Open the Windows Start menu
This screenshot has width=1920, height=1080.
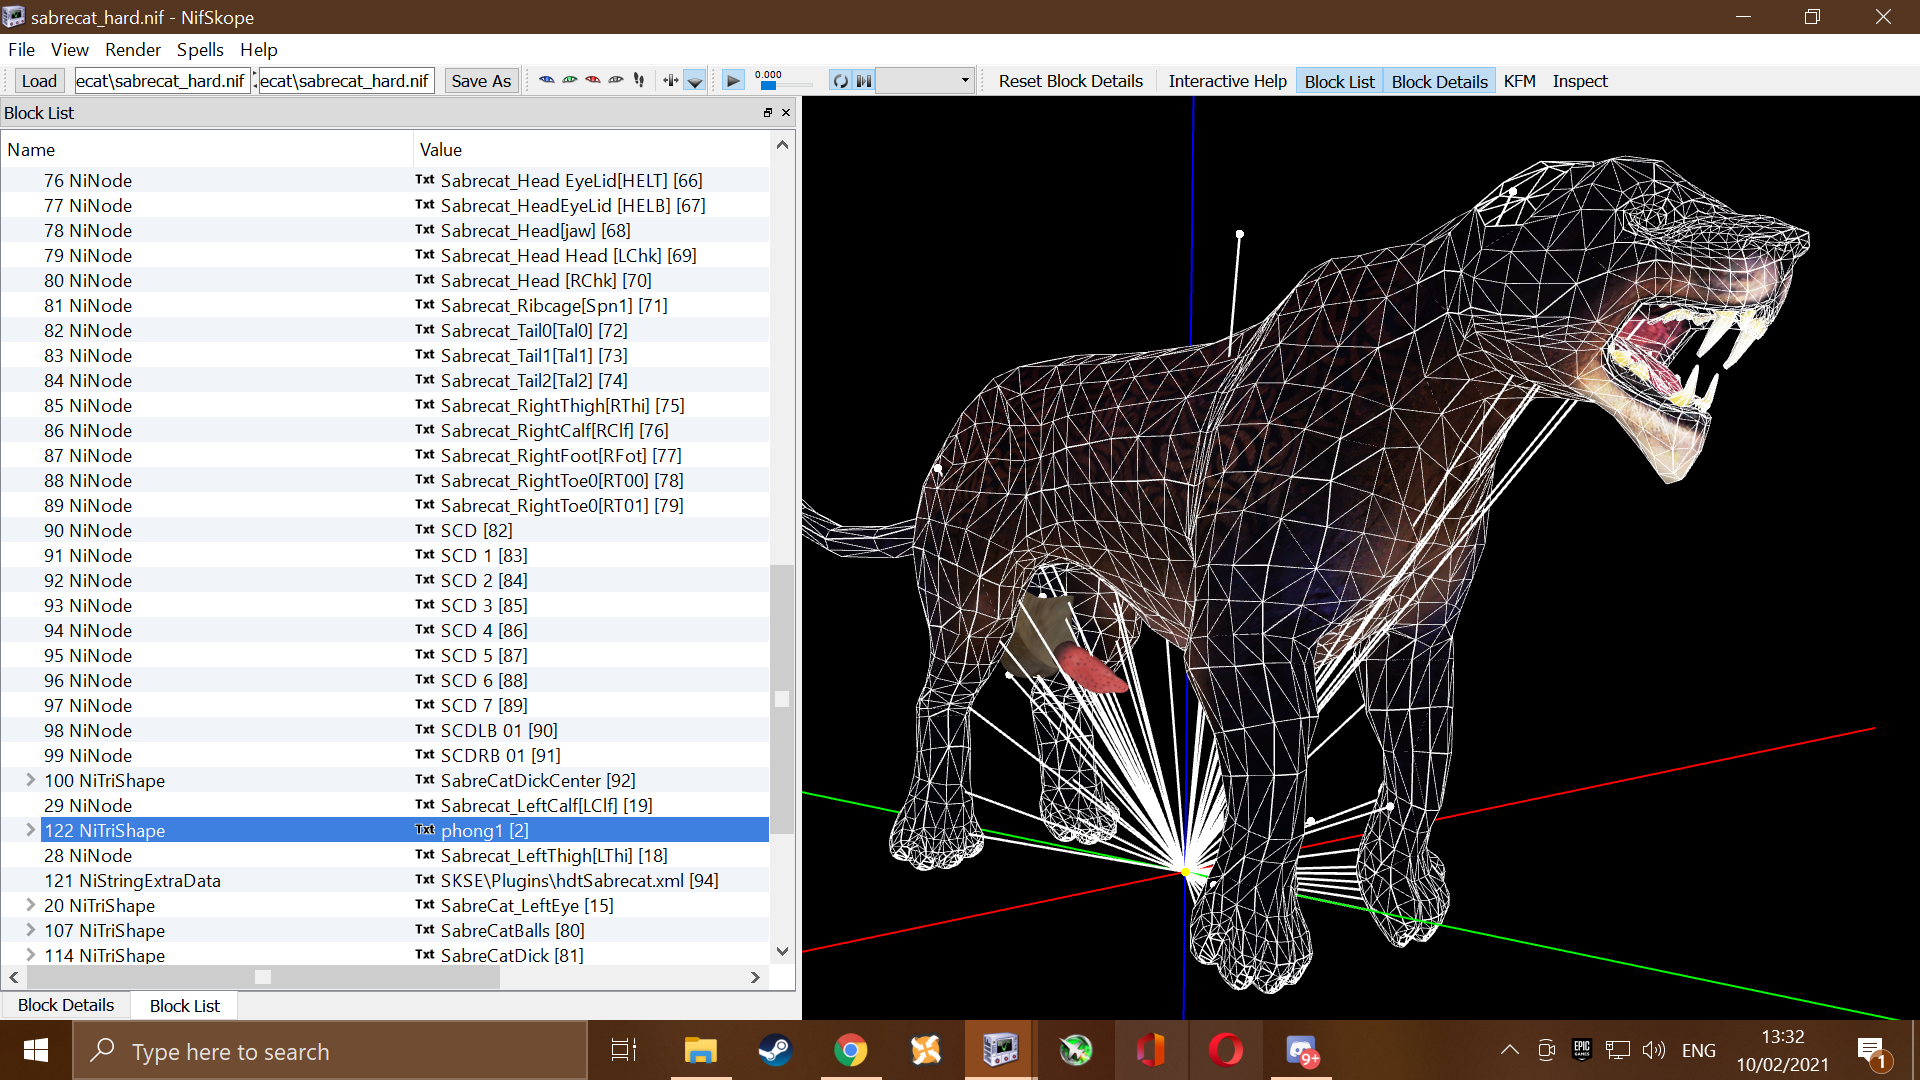(36, 1051)
